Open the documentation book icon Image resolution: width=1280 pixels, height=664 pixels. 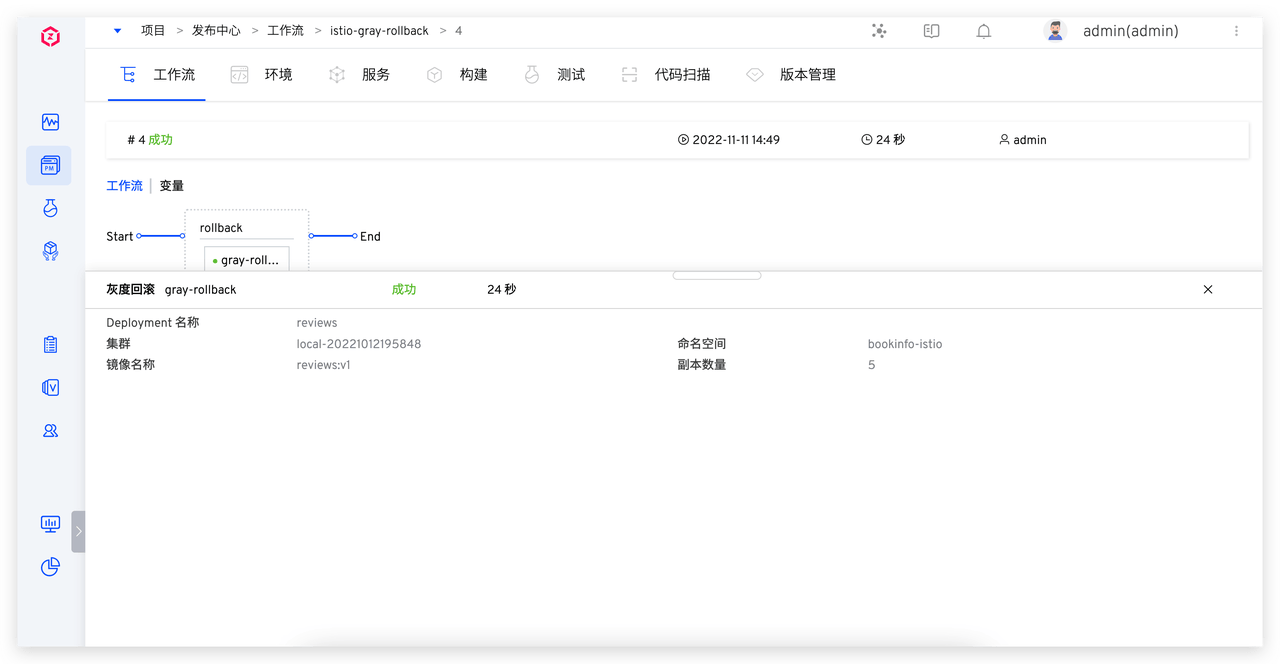931,31
